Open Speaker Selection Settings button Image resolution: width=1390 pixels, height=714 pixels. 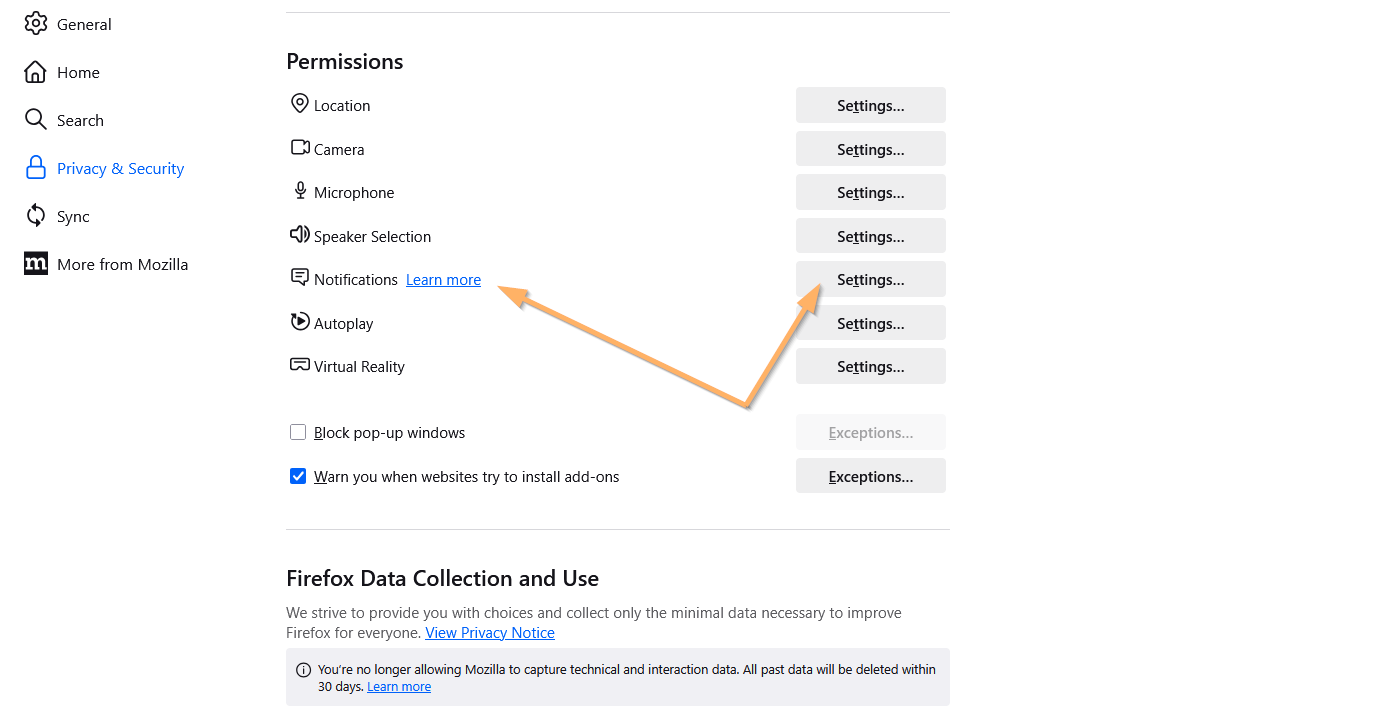(870, 236)
